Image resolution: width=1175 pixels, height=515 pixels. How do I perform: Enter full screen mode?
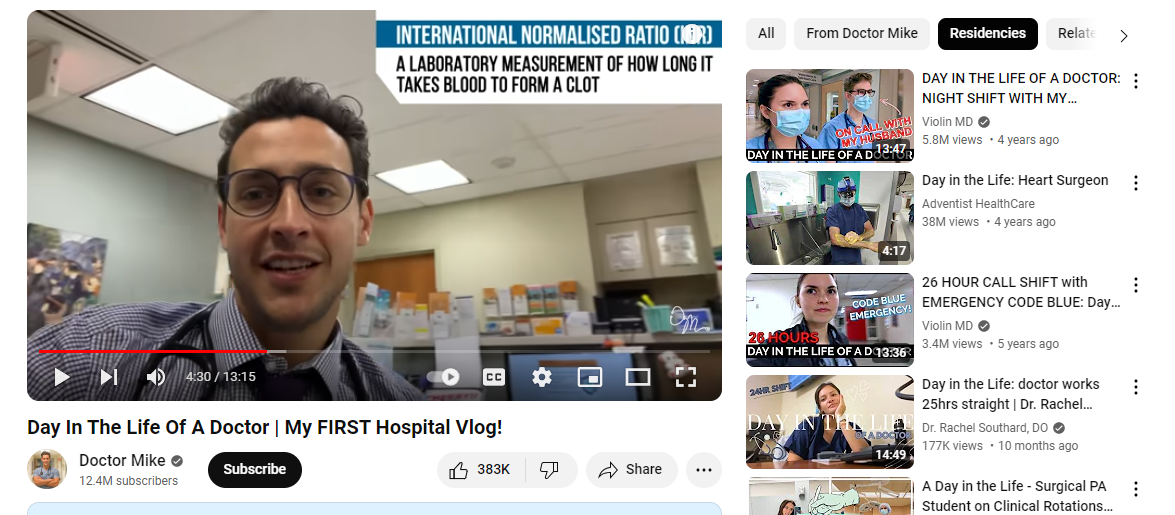pos(686,377)
